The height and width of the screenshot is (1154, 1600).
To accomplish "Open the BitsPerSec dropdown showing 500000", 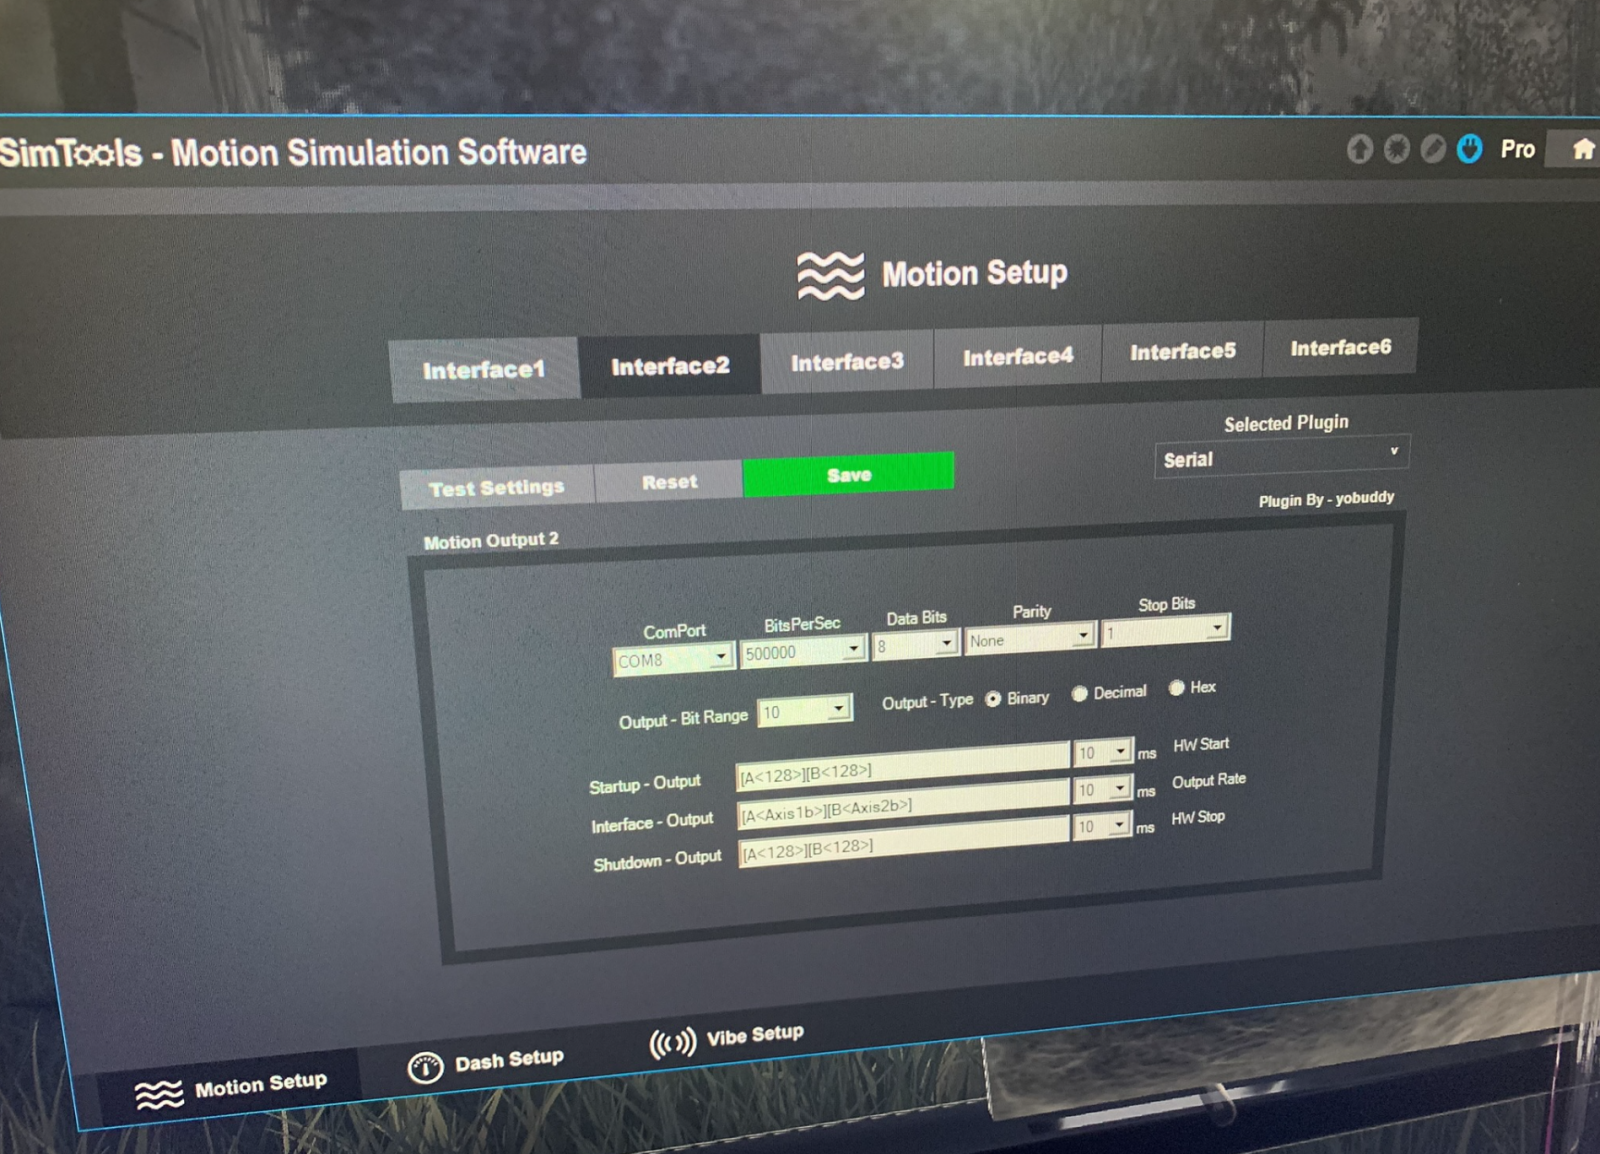I will pyautogui.click(x=802, y=651).
